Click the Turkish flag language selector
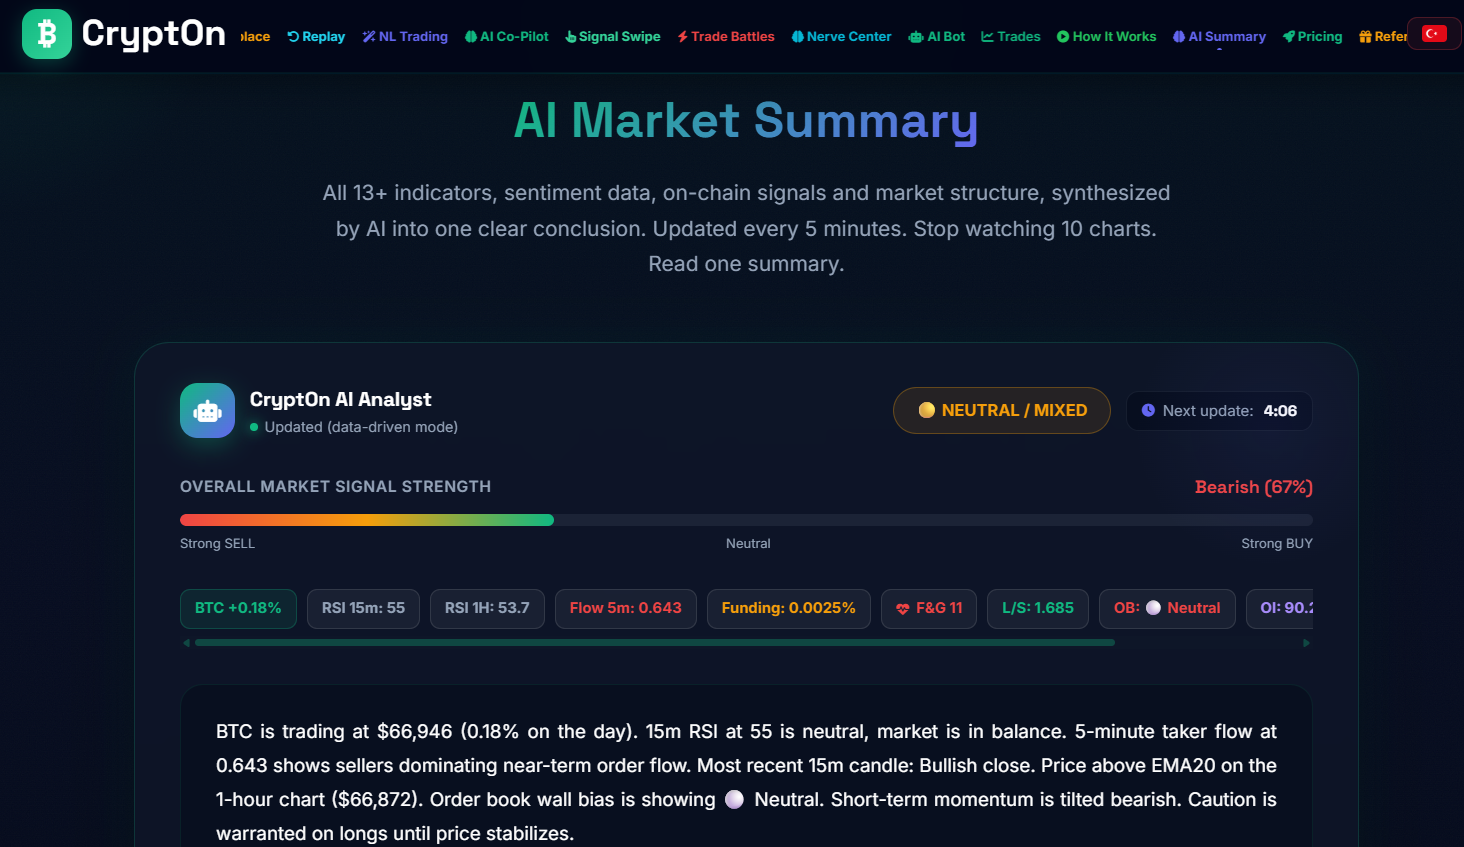Image resolution: width=1464 pixels, height=847 pixels. coord(1434,33)
